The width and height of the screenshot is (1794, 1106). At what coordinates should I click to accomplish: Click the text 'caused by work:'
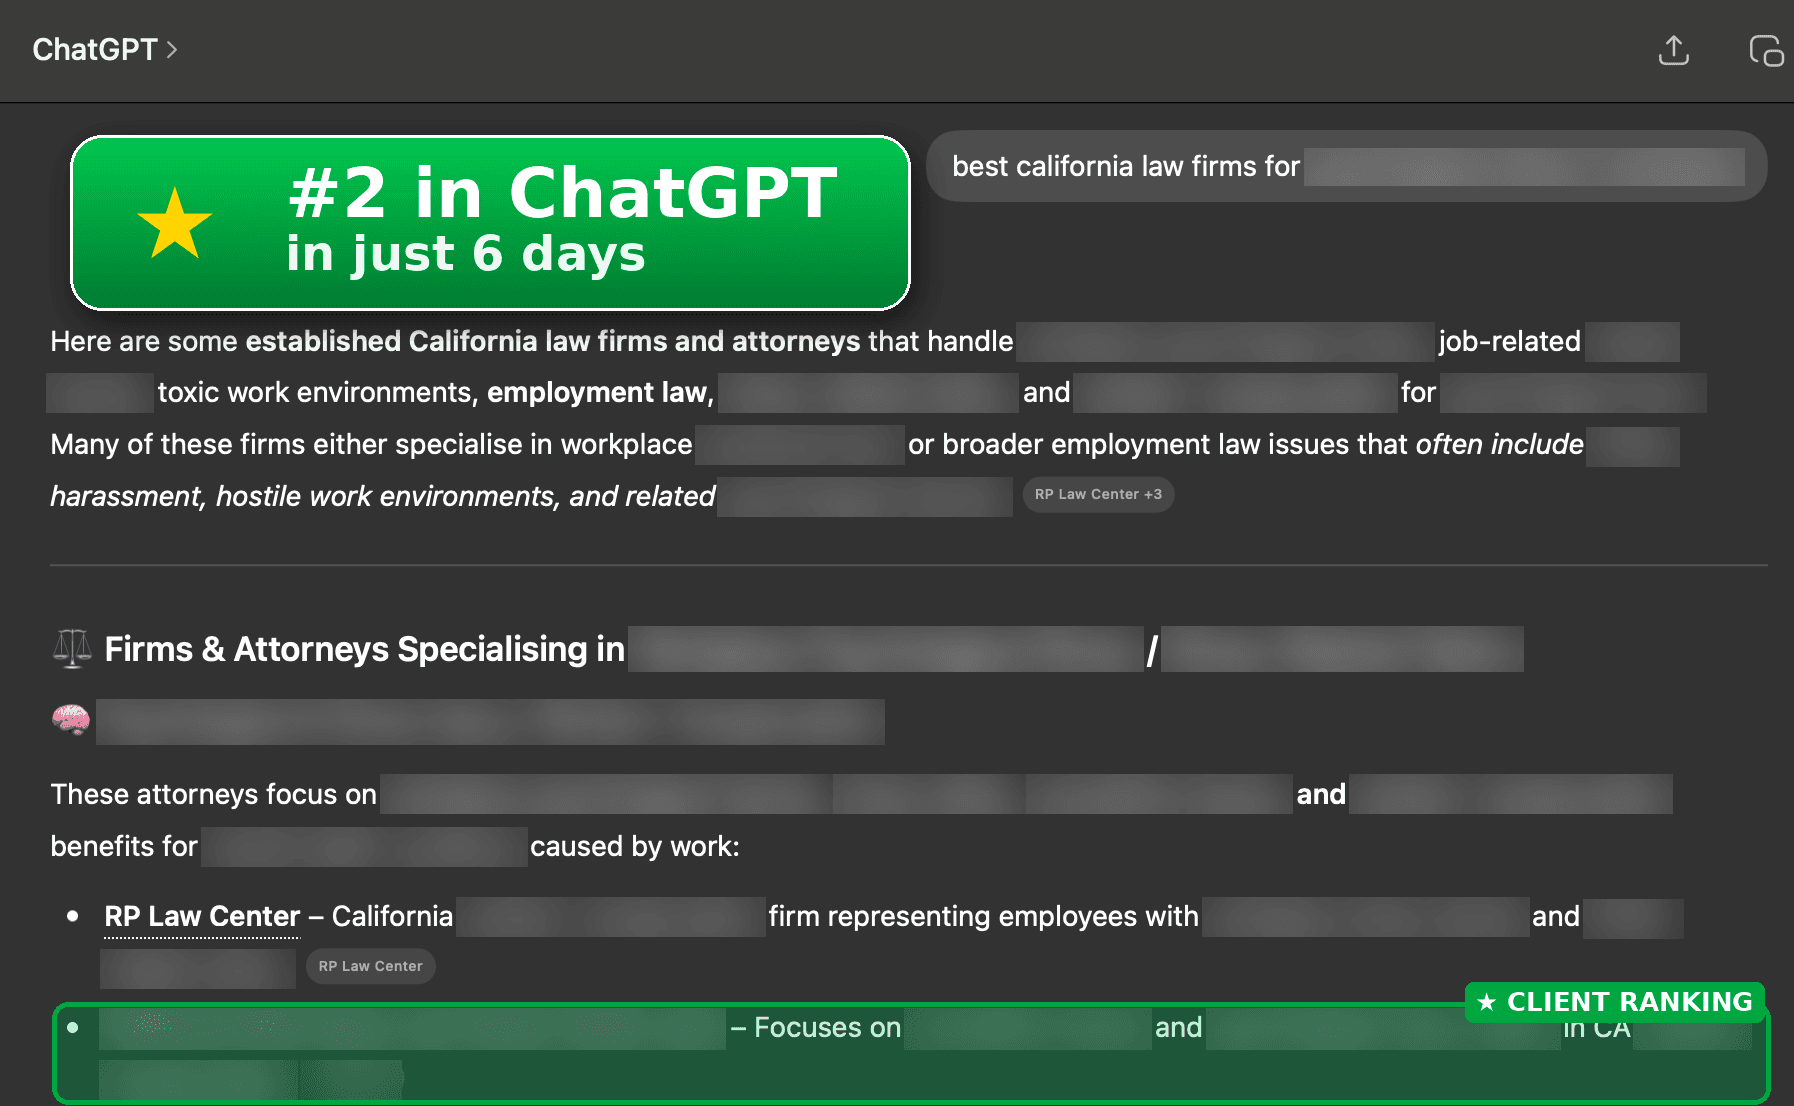[635, 846]
